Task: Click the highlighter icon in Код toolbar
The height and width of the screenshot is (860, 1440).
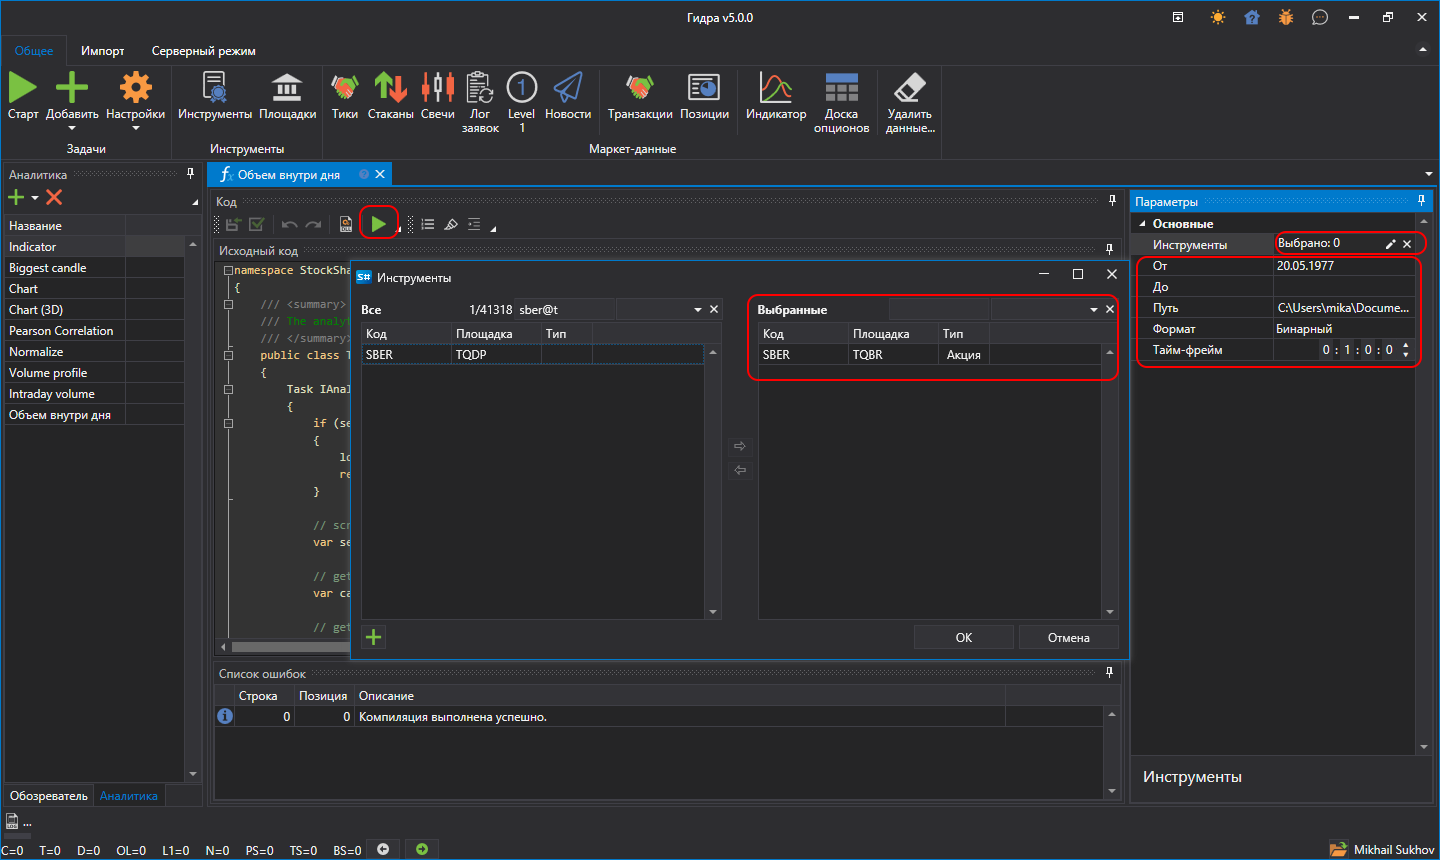Action: click(x=451, y=225)
